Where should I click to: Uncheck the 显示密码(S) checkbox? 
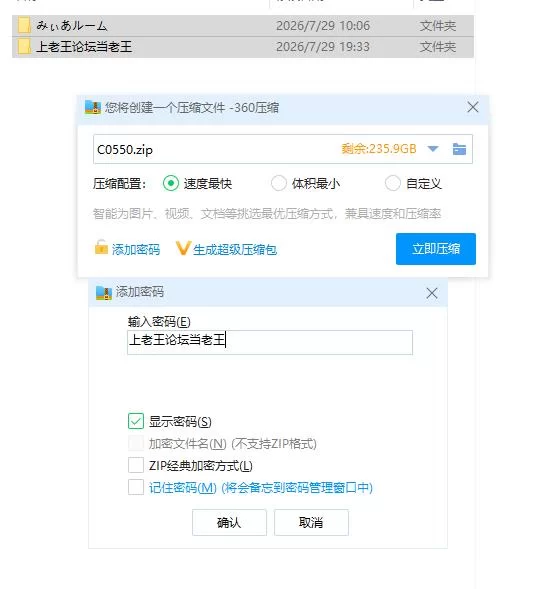click(x=136, y=421)
